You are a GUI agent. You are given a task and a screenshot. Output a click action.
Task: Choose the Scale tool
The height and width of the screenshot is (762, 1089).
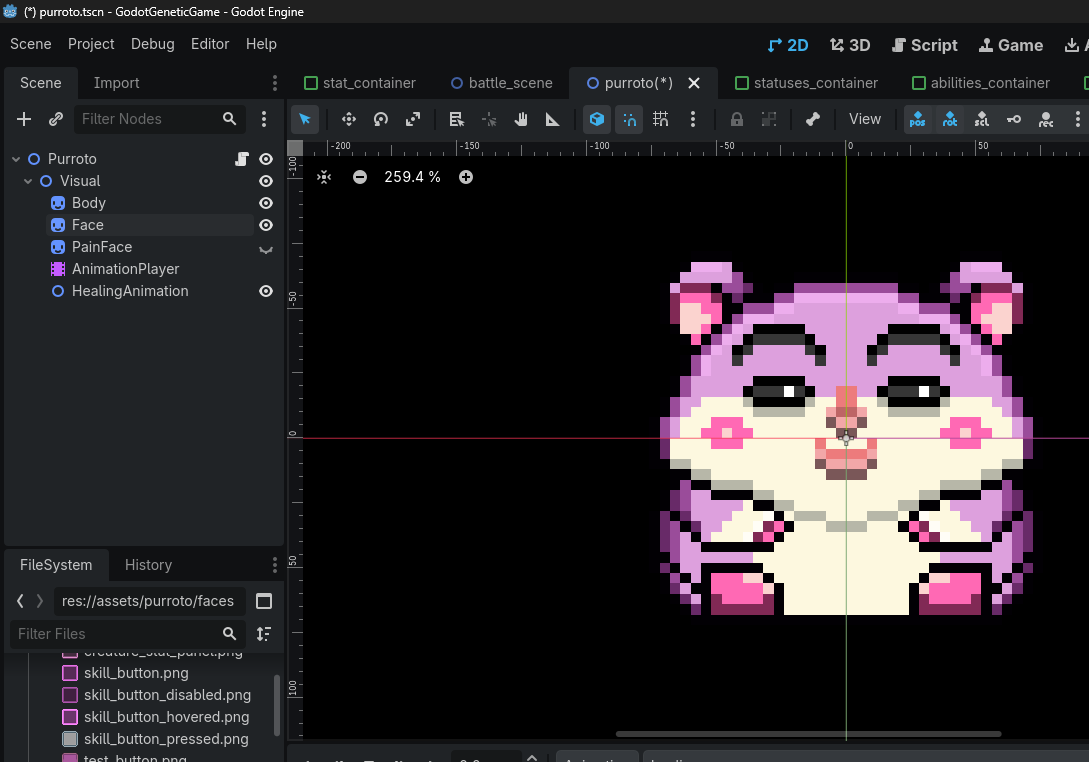pos(413,119)
